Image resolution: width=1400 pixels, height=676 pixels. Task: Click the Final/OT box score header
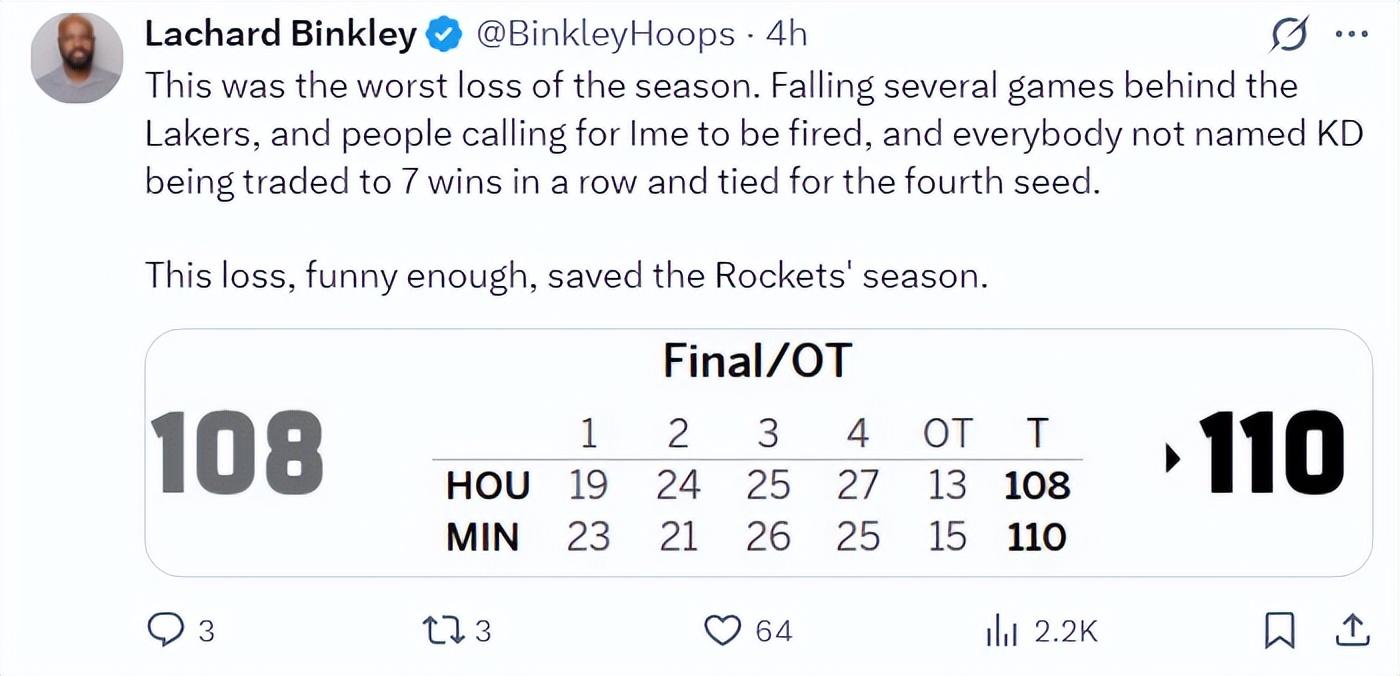pyautogui.click(x=757, y=359)
